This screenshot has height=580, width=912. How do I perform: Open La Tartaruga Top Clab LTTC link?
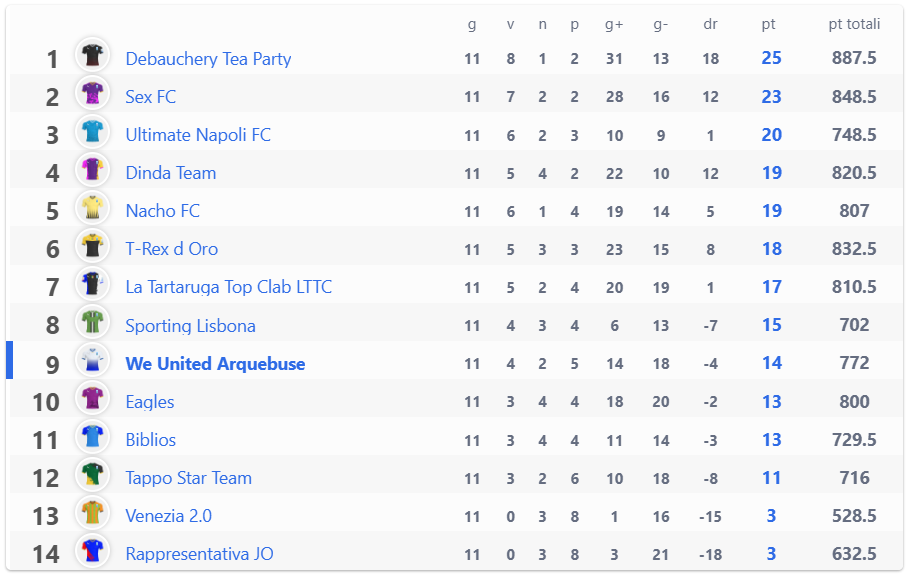[229, 287]
